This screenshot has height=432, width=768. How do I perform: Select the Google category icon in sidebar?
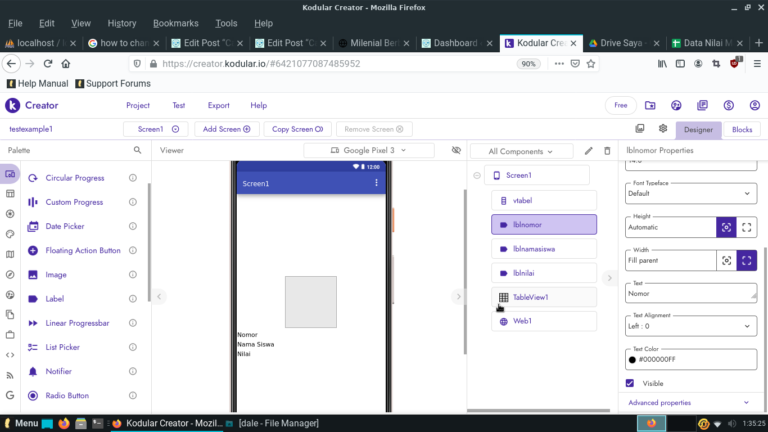(10, 395)
